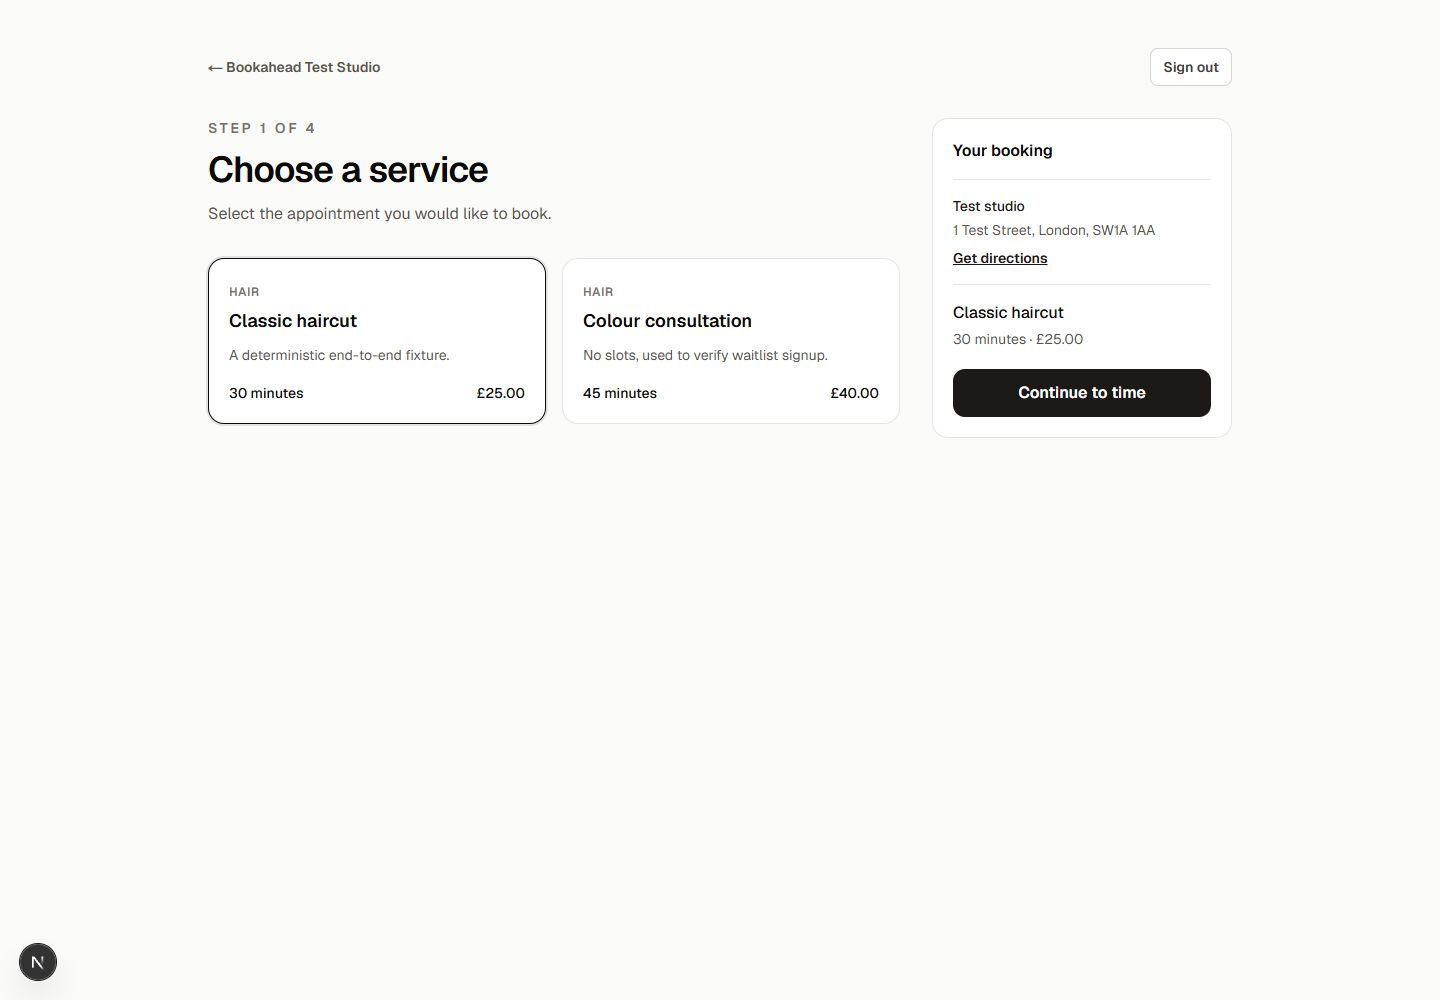Click the 'Test studio' name in booking panel
The height and width of the screenshot is (1000, 1440).
coord(989,206)
